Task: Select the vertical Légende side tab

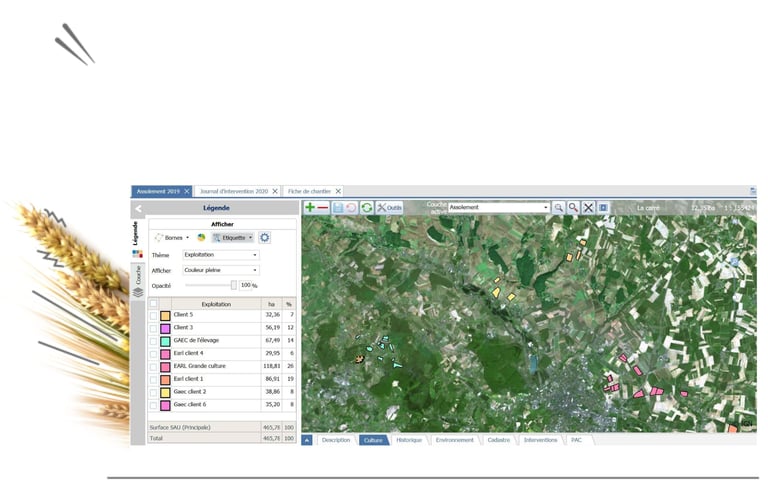Action: coord(136,234)
